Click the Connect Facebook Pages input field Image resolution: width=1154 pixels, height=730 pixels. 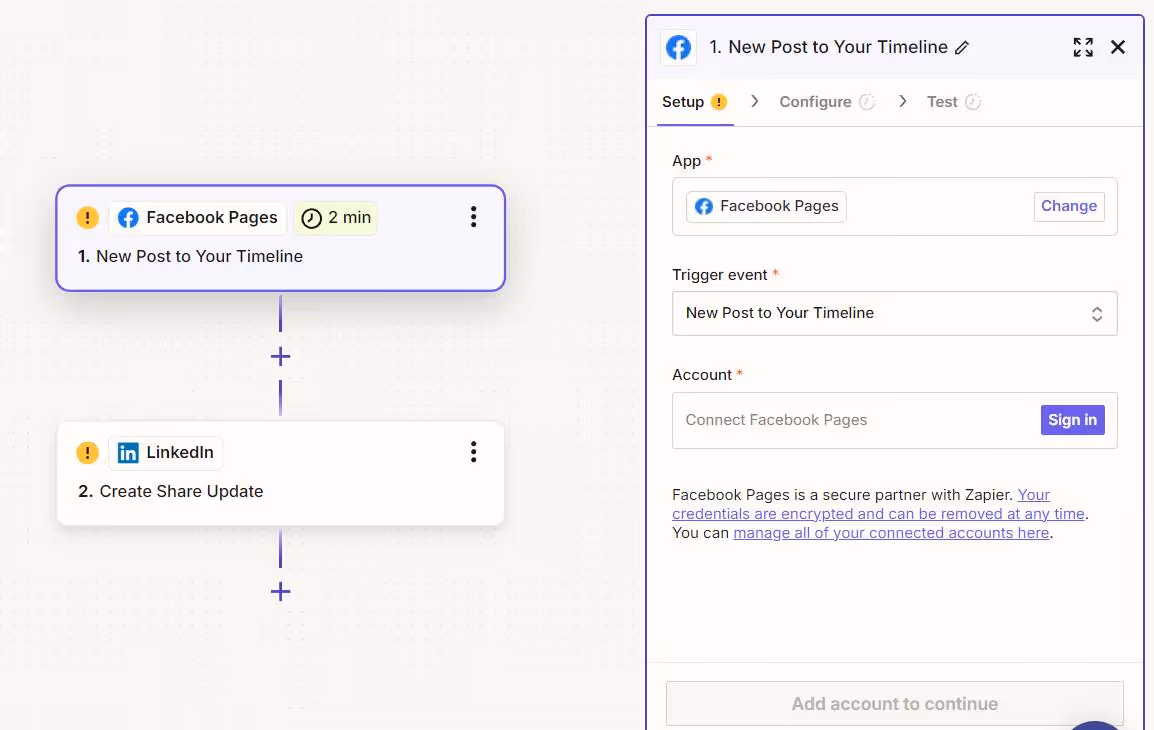850,419
